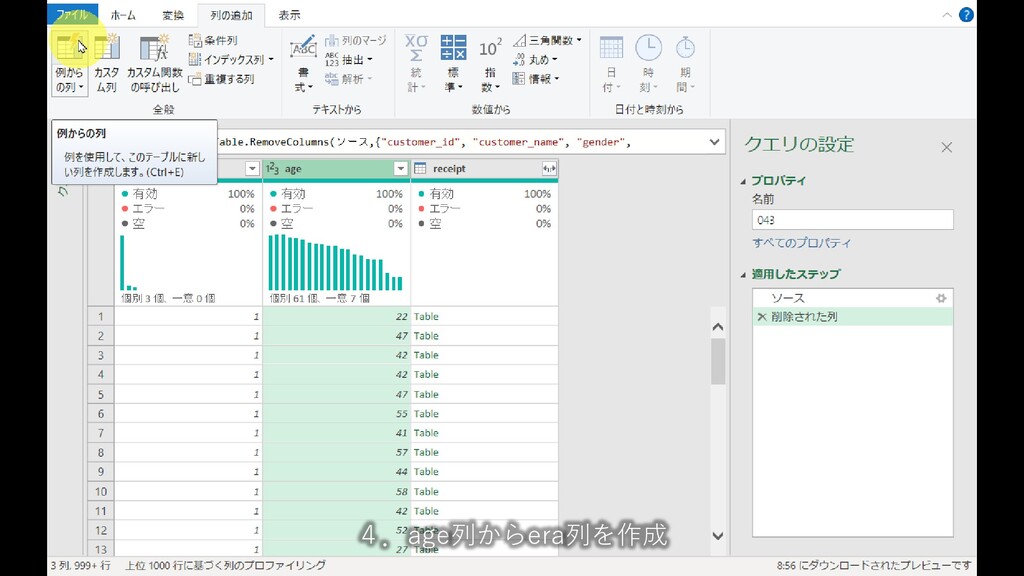Click the 重複する列 (Duplicate Column) icon

(221, 79)
